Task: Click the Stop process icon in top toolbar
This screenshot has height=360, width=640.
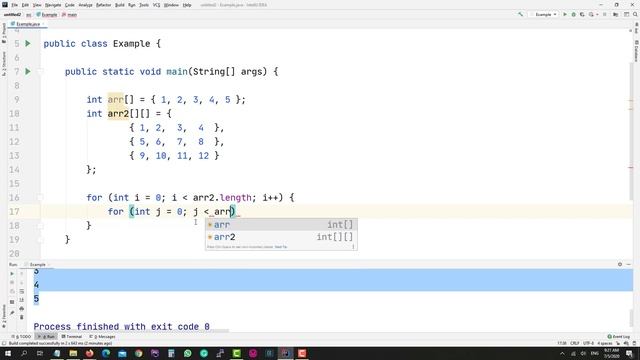Action: (605, 14)
